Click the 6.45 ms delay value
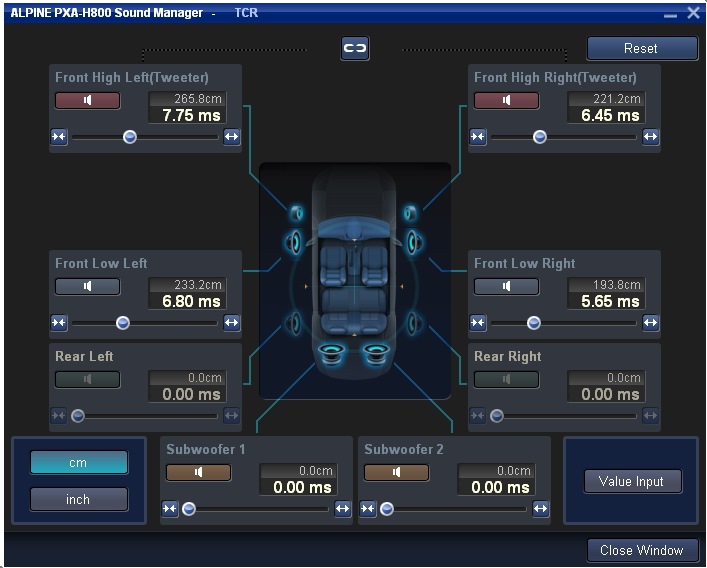 (611, 115)
